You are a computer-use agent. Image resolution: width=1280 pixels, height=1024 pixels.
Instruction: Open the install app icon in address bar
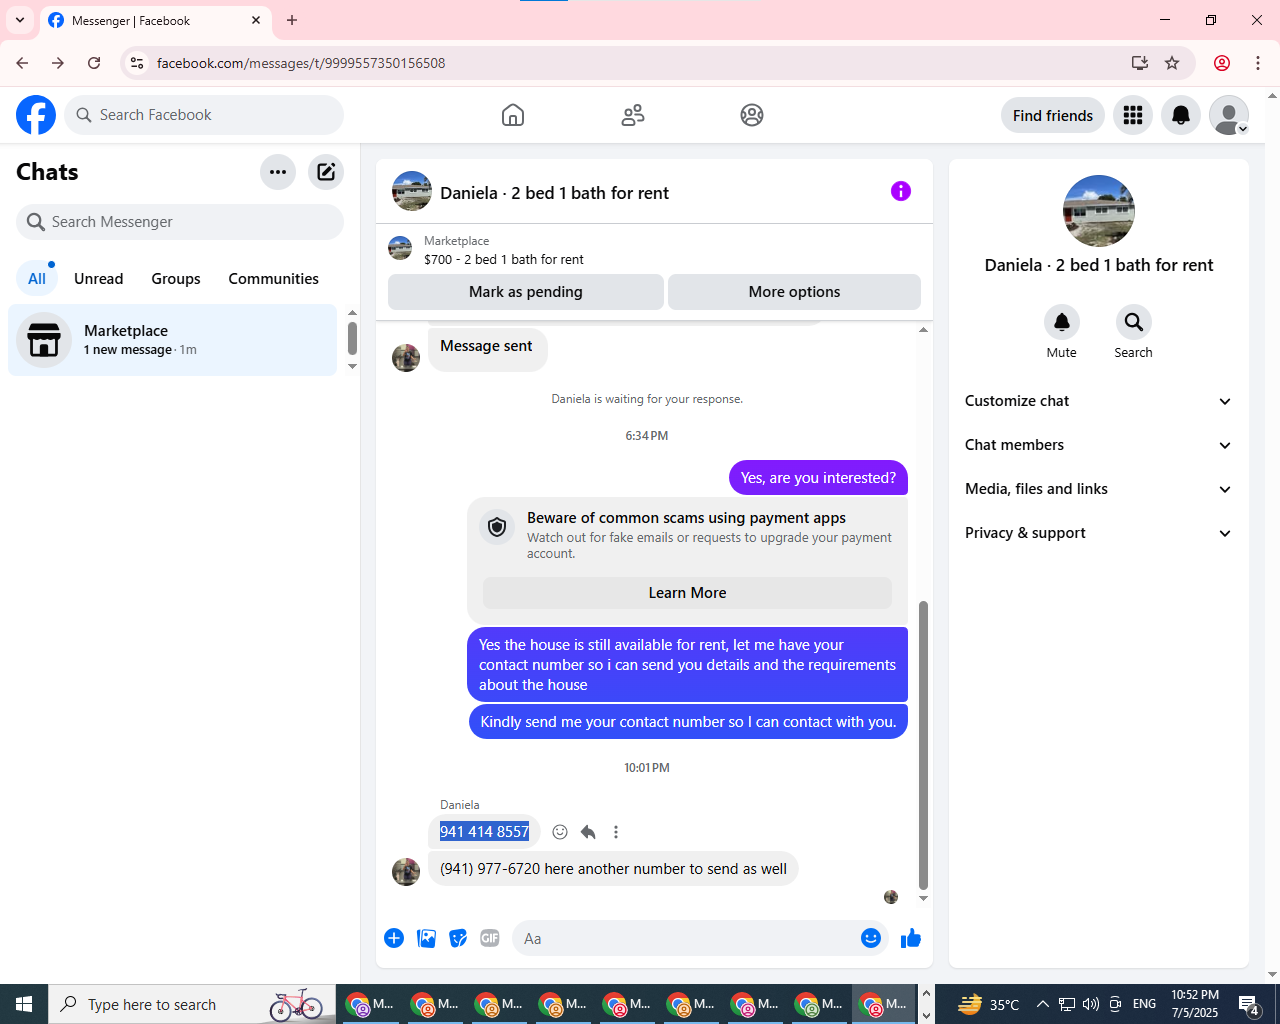click(x=1139, y=63)
